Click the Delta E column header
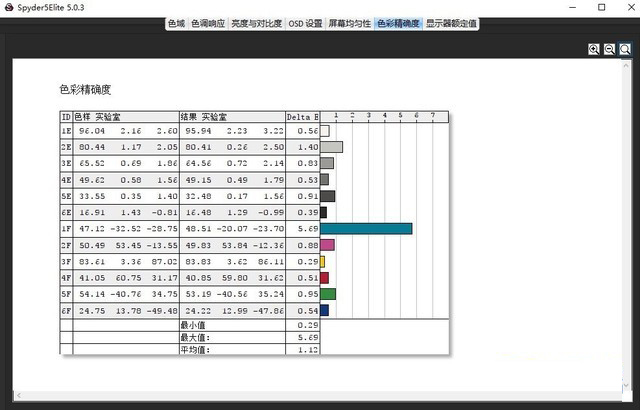 (x=302, y=117)
